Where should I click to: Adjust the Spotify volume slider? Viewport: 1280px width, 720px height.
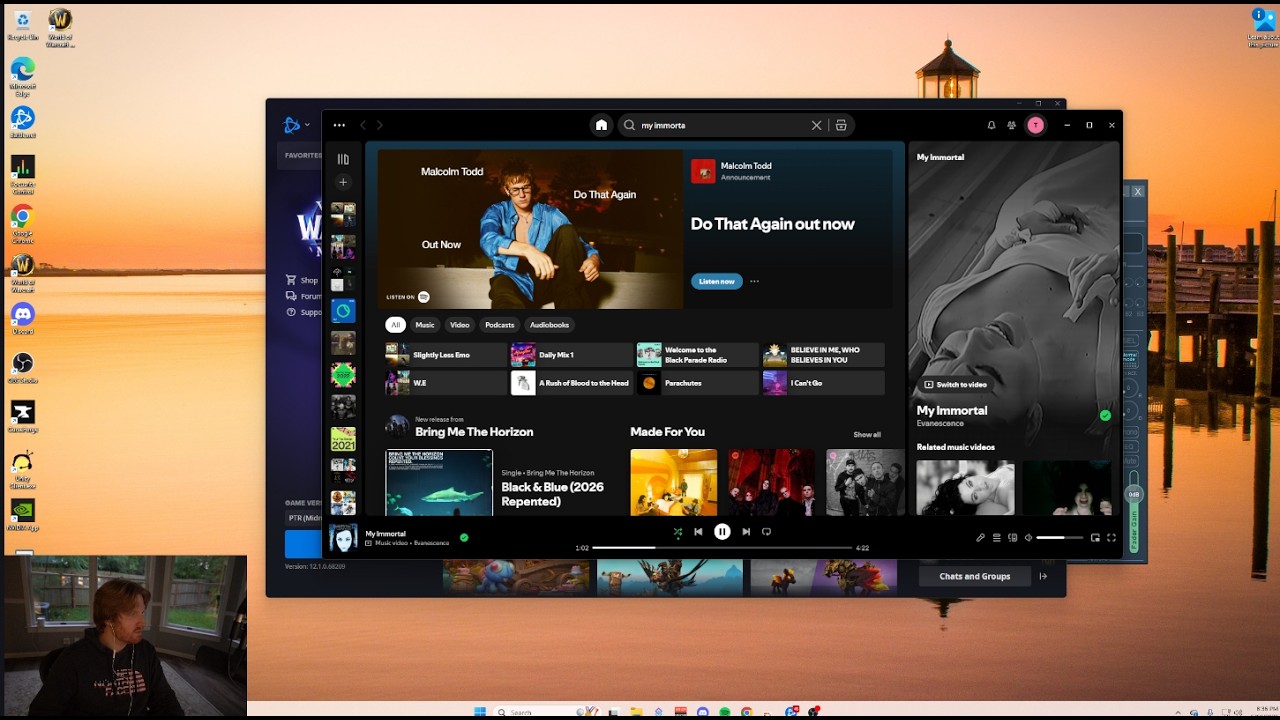coord(1060,538)
